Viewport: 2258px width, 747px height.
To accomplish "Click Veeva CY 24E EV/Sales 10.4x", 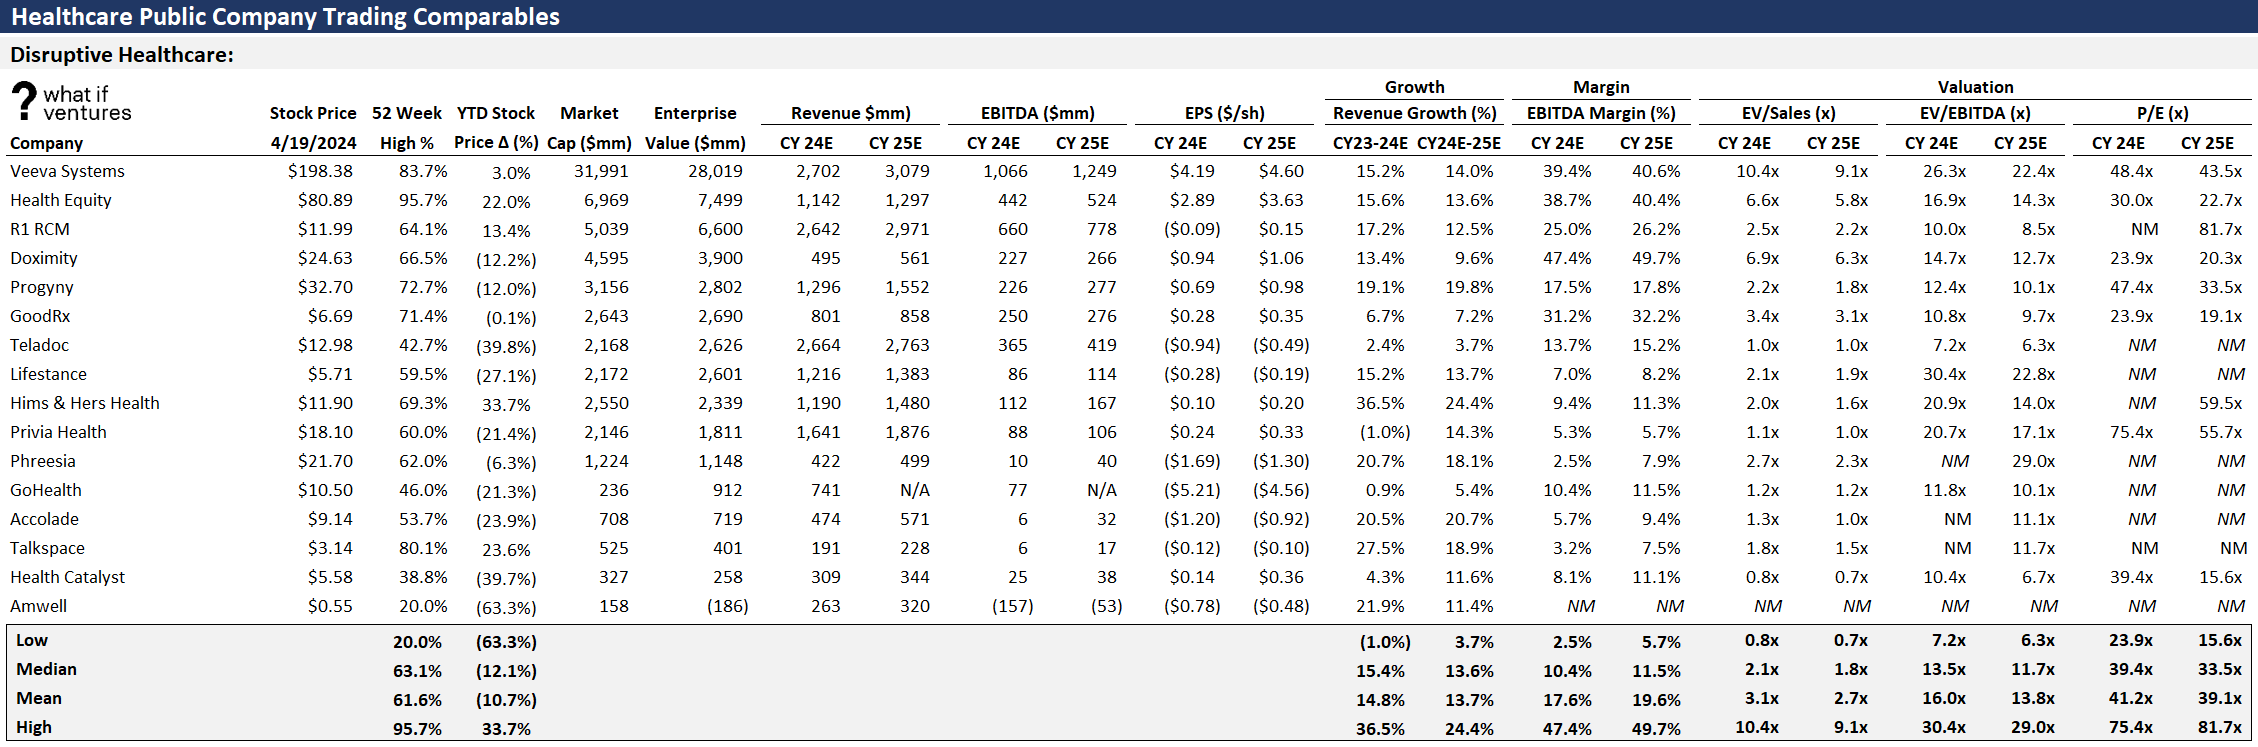I will pos(1757,171).
